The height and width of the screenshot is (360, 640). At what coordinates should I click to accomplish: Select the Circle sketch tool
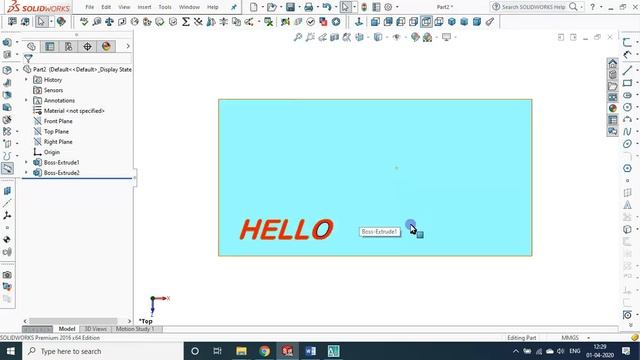pos(627,107)
